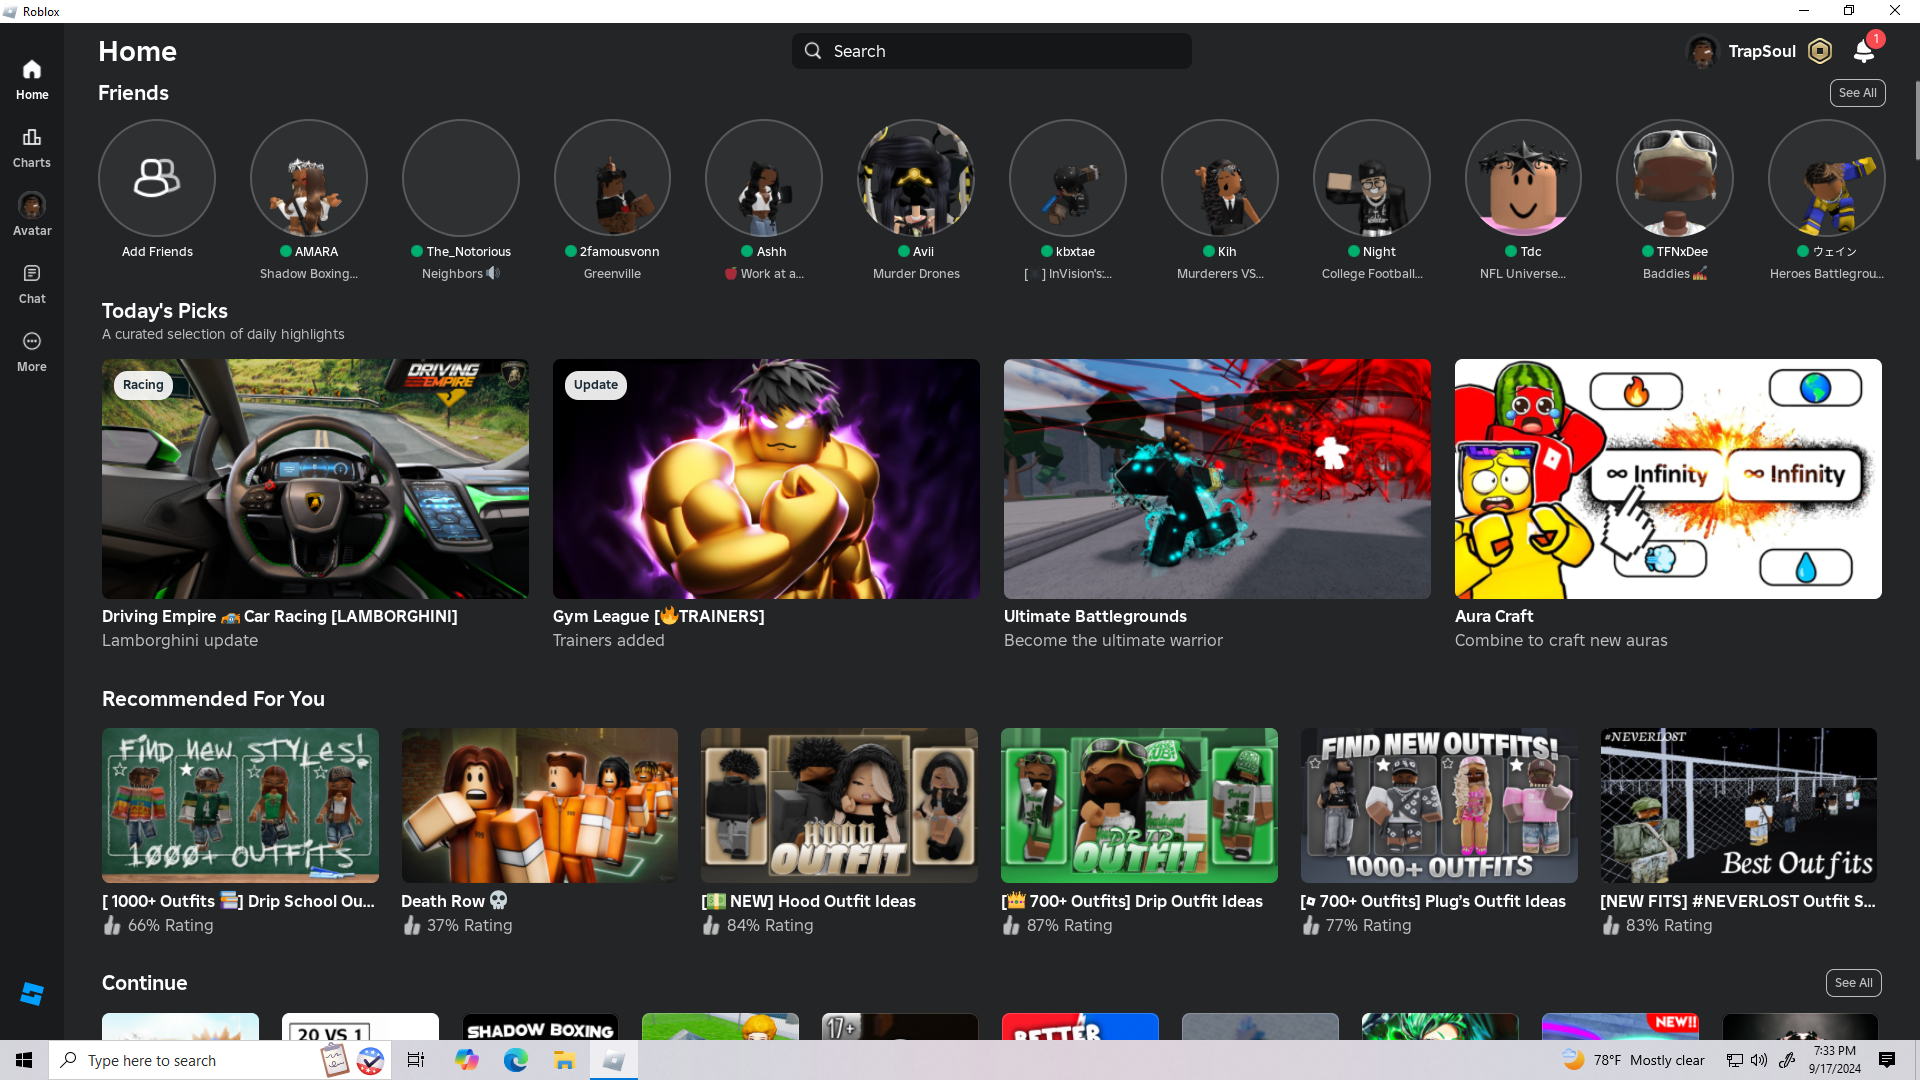This screenshot has width=1920, height=1080.
Task: Open Microsoft Edge from the taskbar
Action: [516, 1060]
